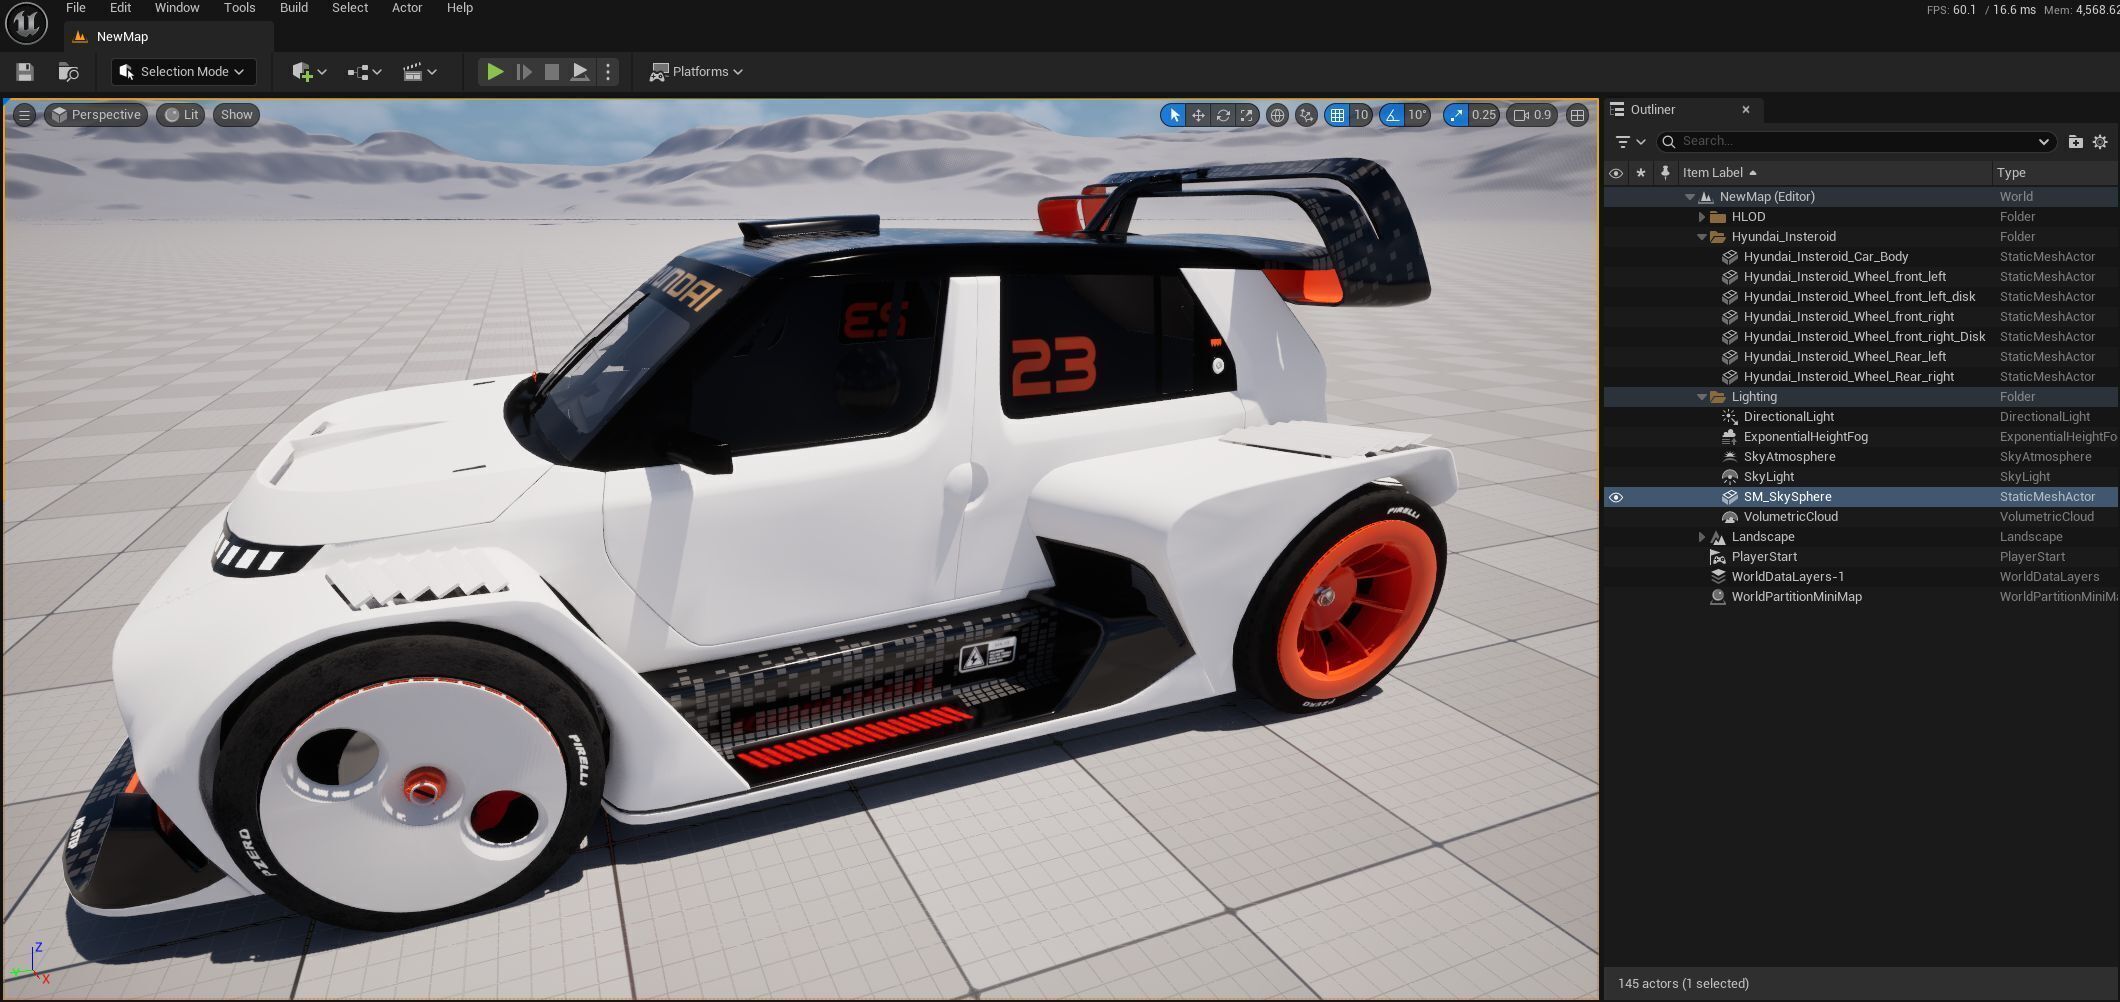Open the Outliner search history dropdown arrow
The height and width of the screenshot is (1002, 2120).
[2043, 142]
